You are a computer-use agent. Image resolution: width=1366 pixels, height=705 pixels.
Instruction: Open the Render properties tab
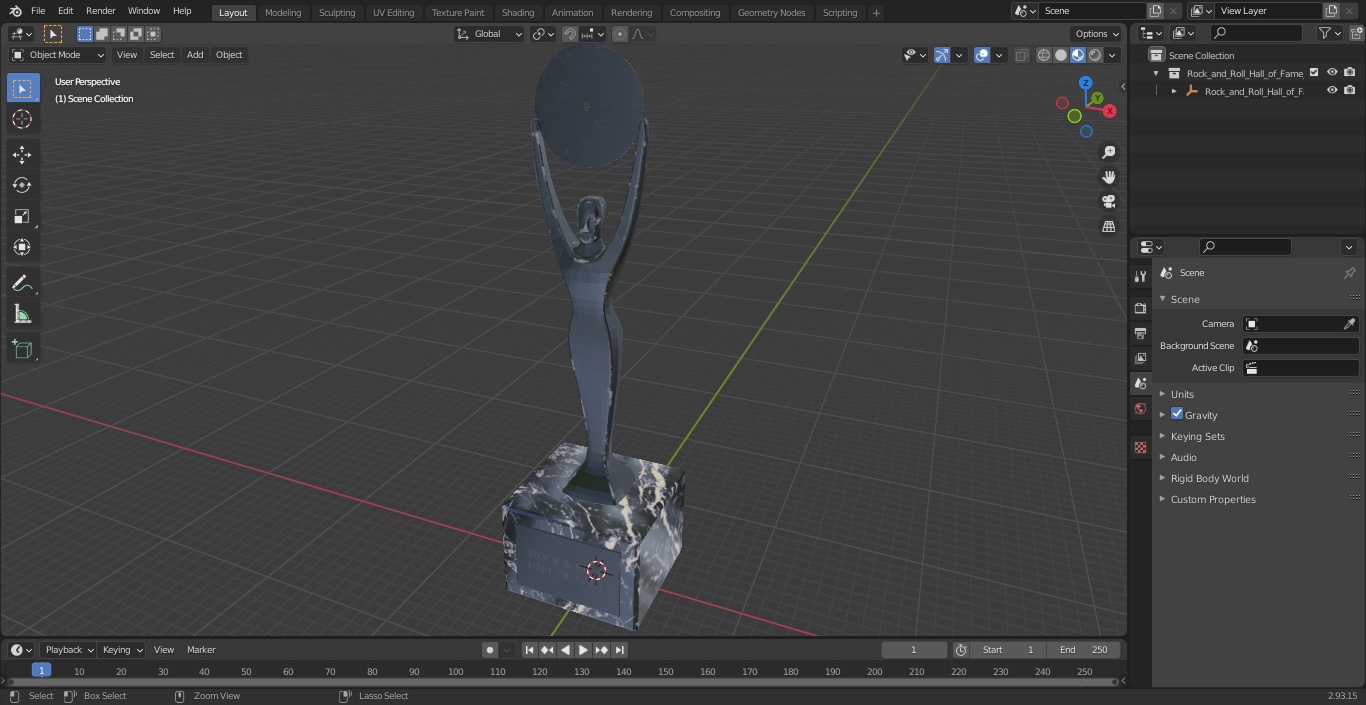(1140, 308)
